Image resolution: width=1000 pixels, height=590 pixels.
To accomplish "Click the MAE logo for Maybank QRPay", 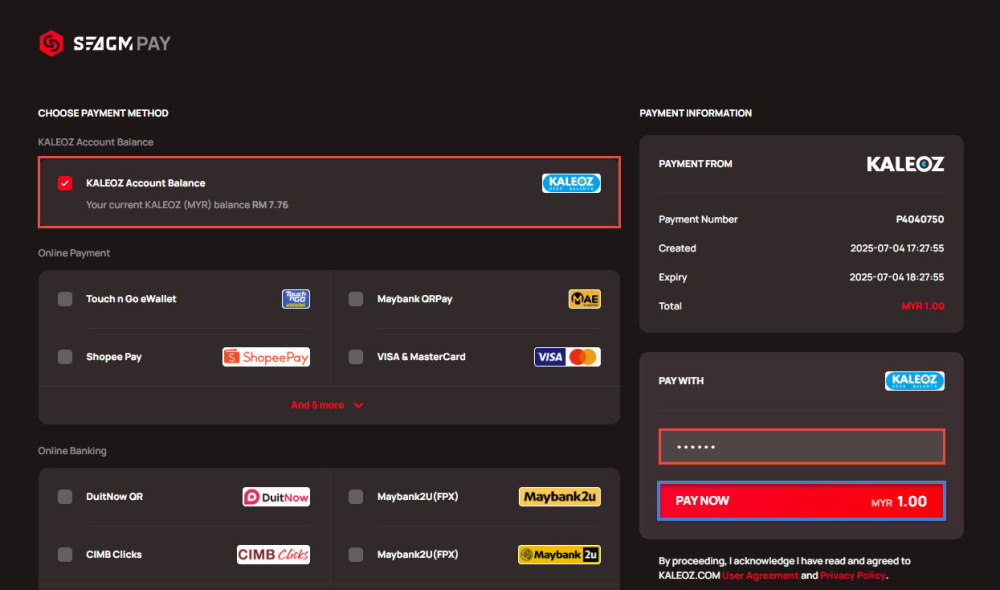I will point(584,299).
